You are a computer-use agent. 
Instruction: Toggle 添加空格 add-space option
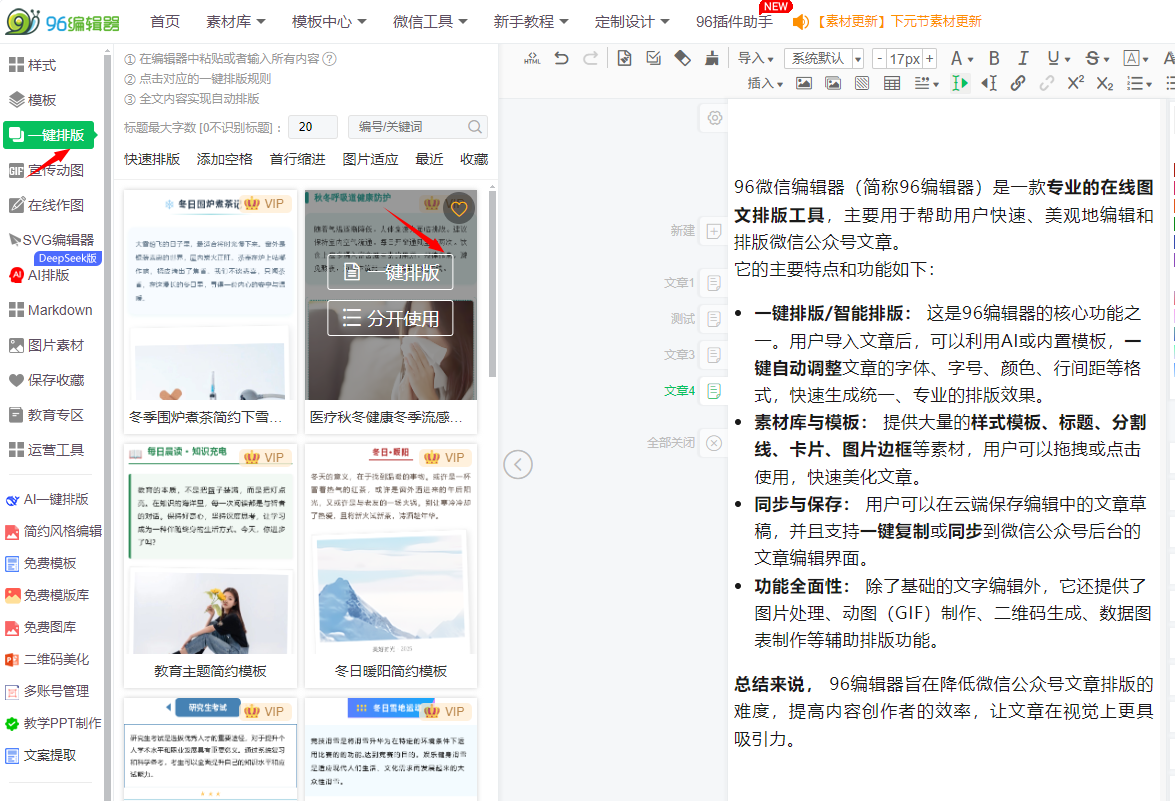[225, 159]
